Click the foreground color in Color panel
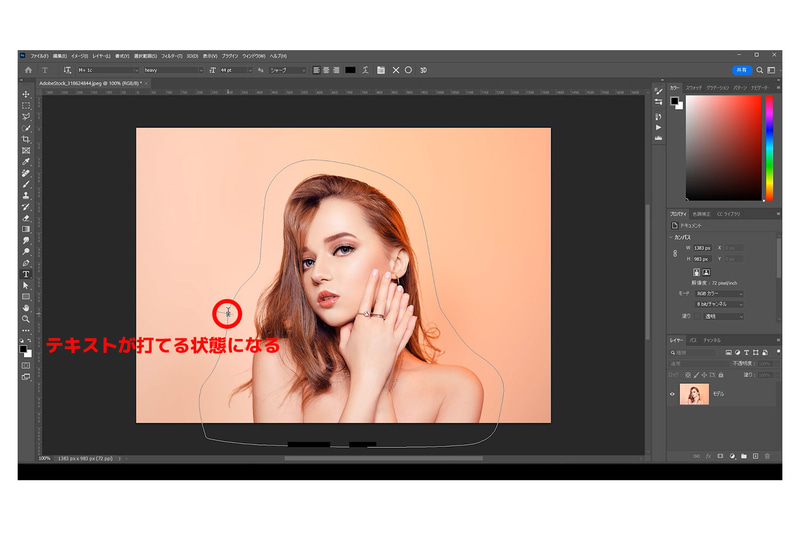Viewport: 800px width, 533px height. 674,100
